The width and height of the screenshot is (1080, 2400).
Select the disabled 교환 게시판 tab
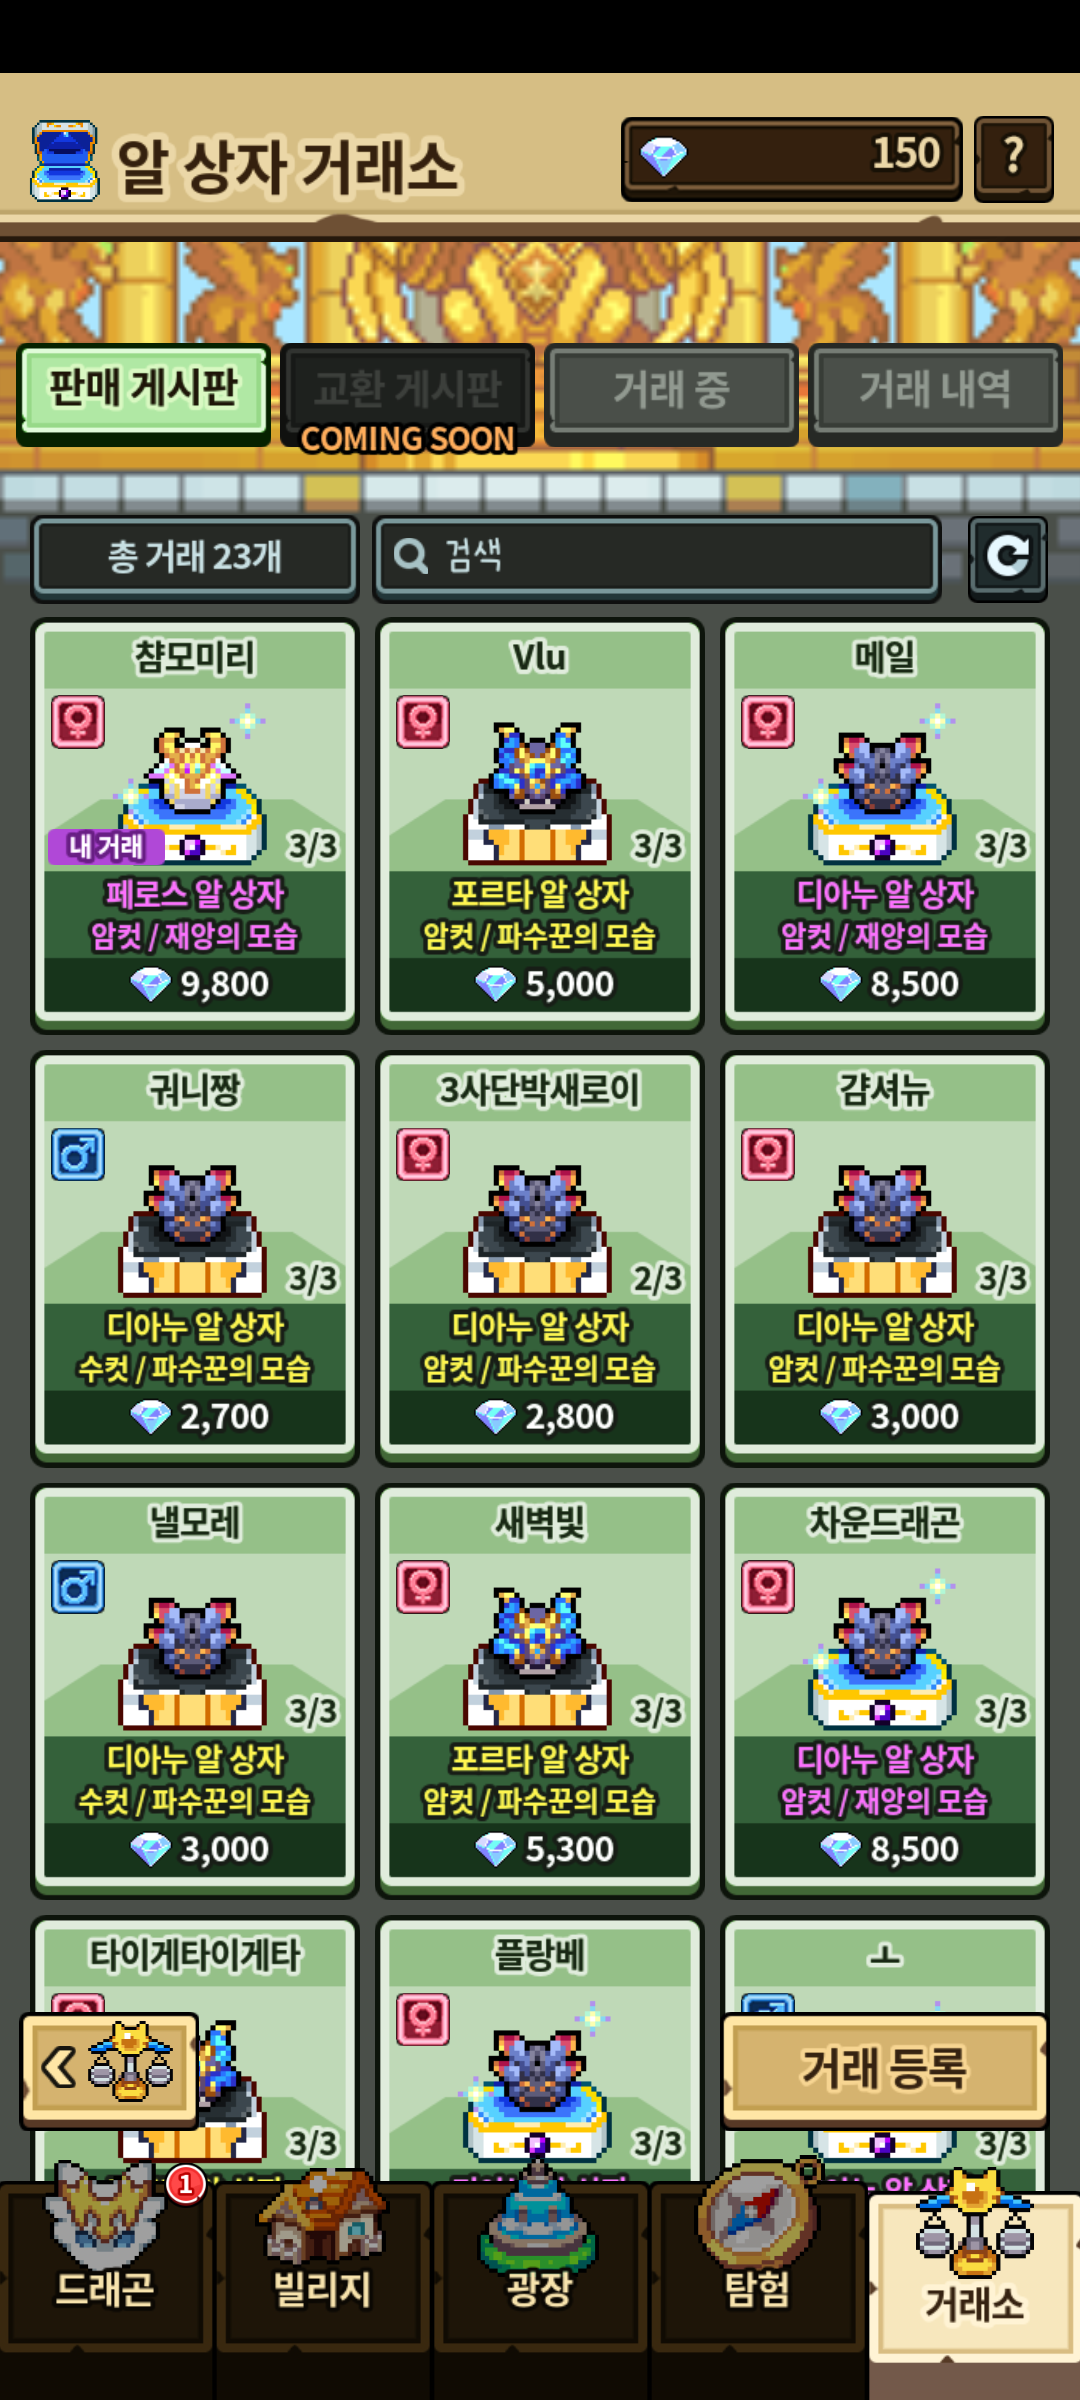click(x=407, y=392)
